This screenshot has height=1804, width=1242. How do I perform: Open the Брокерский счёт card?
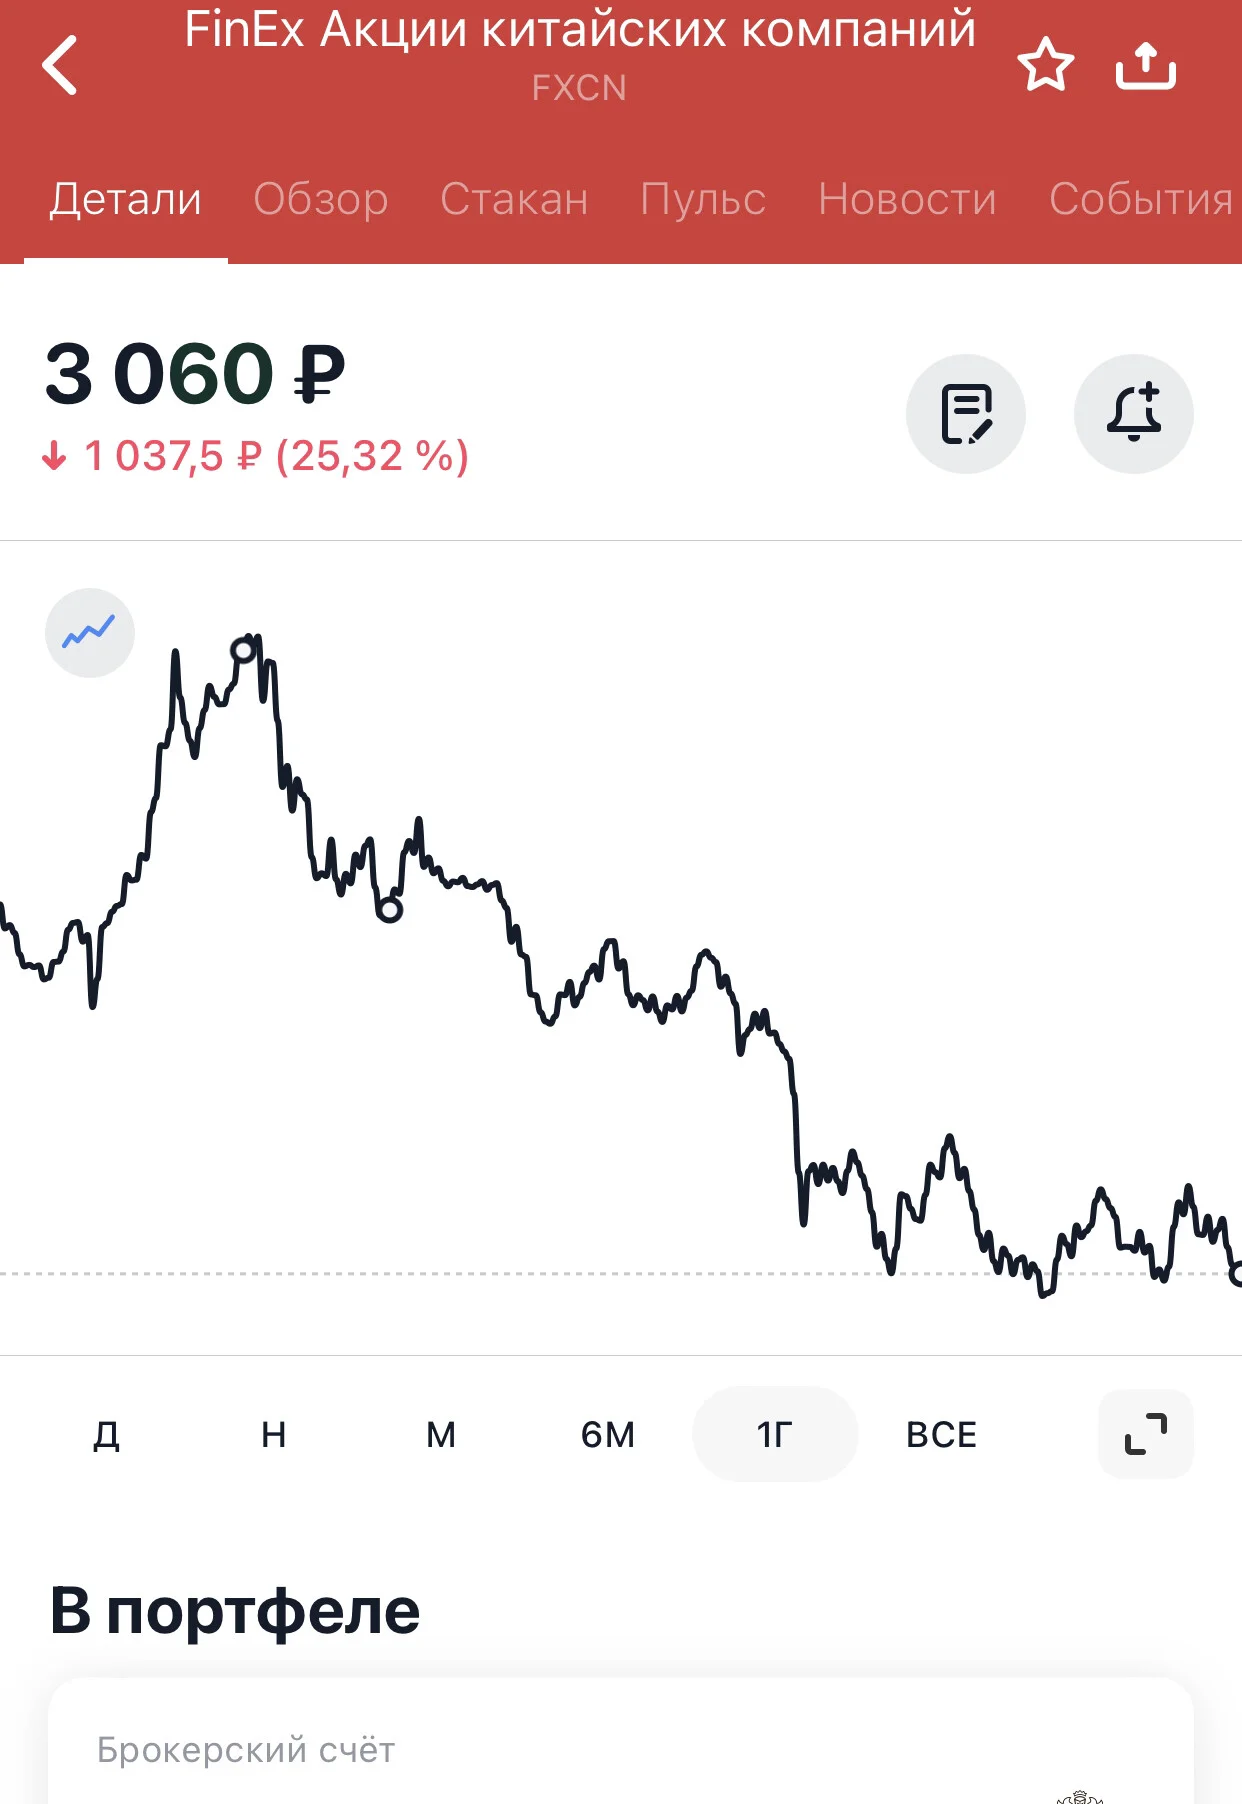(621, 1742)
